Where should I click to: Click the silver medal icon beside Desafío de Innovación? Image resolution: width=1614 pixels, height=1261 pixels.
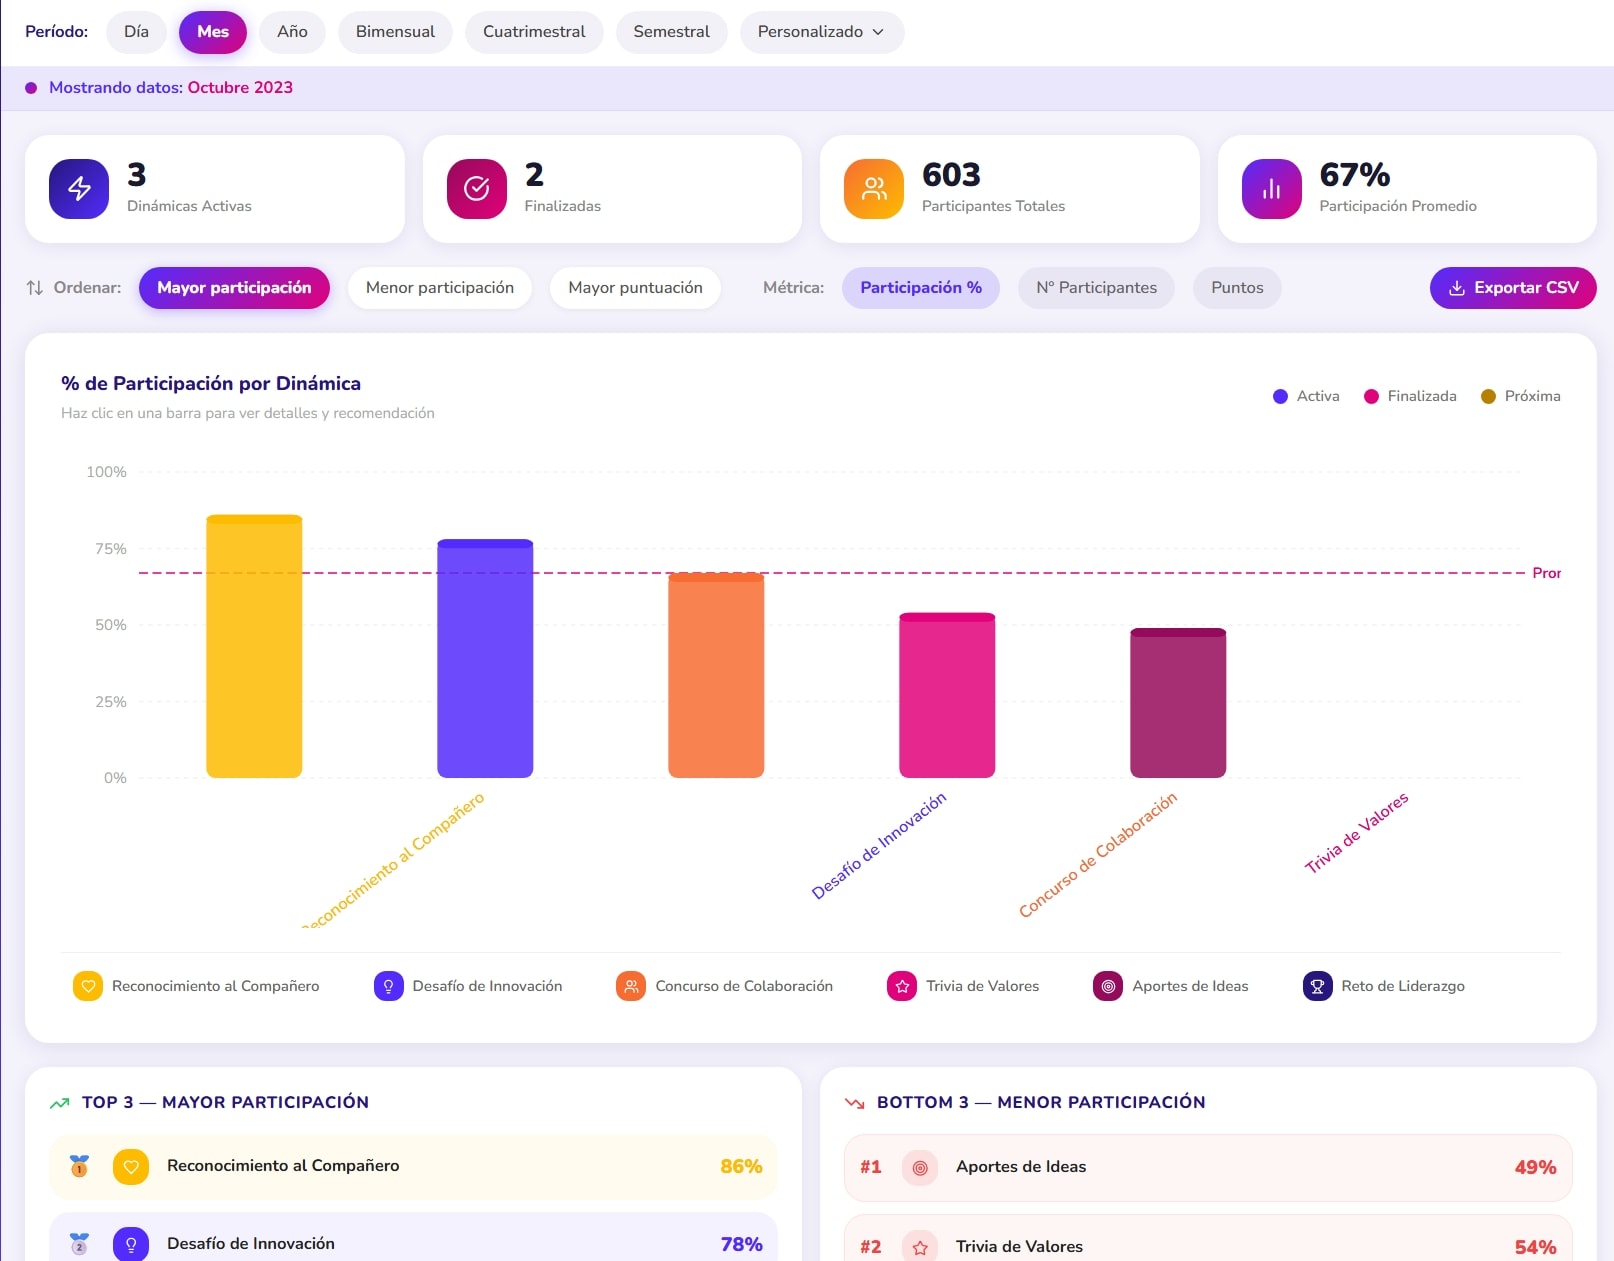click(79, 1244)
